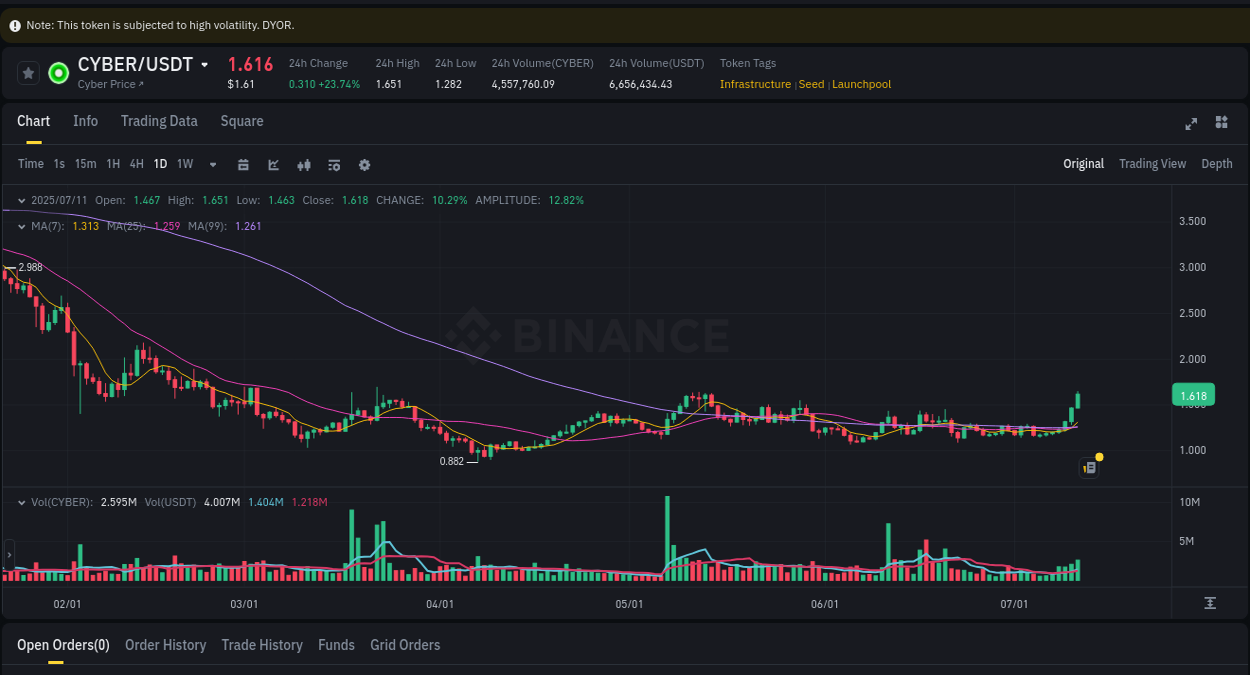Collapse the MA indicator info row
The width and height of the screenshot is (1250, 675).
click(x=20, y=227)
